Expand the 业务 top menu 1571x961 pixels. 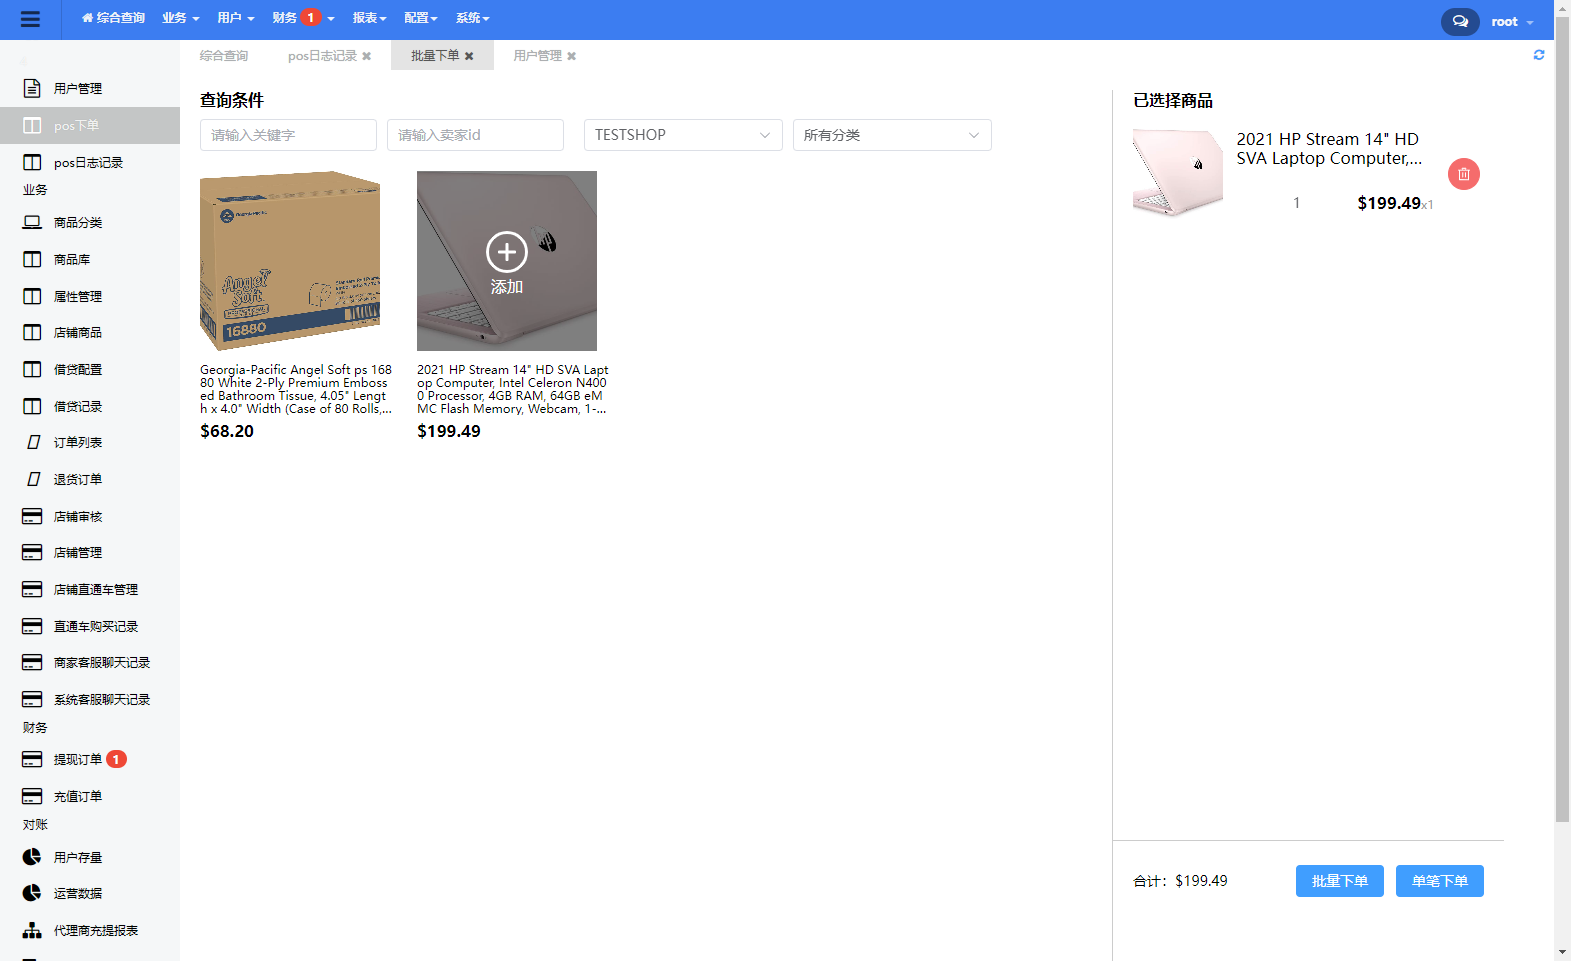[181, 18]
